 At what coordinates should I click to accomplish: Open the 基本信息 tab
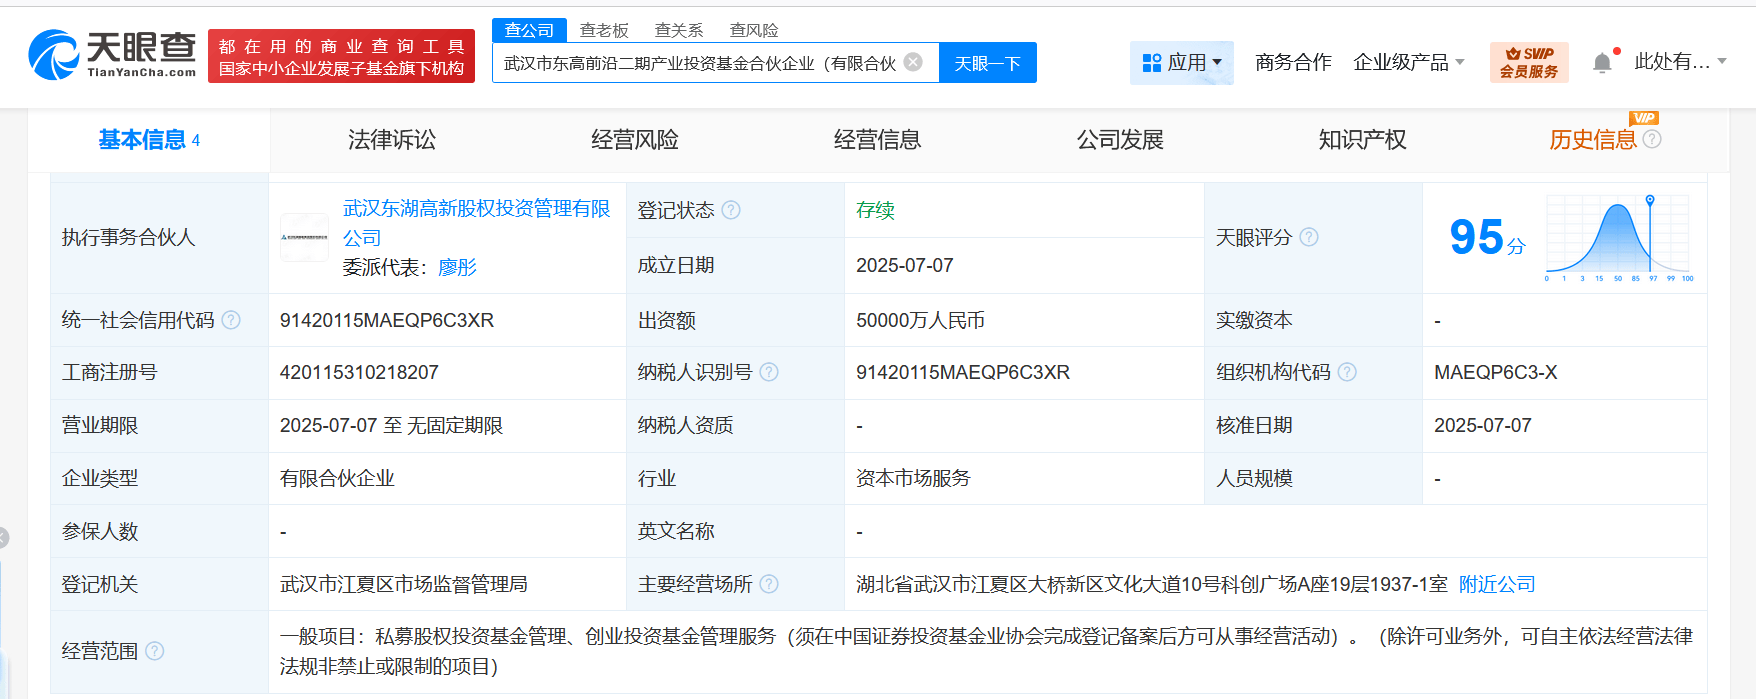coord(149,140)
